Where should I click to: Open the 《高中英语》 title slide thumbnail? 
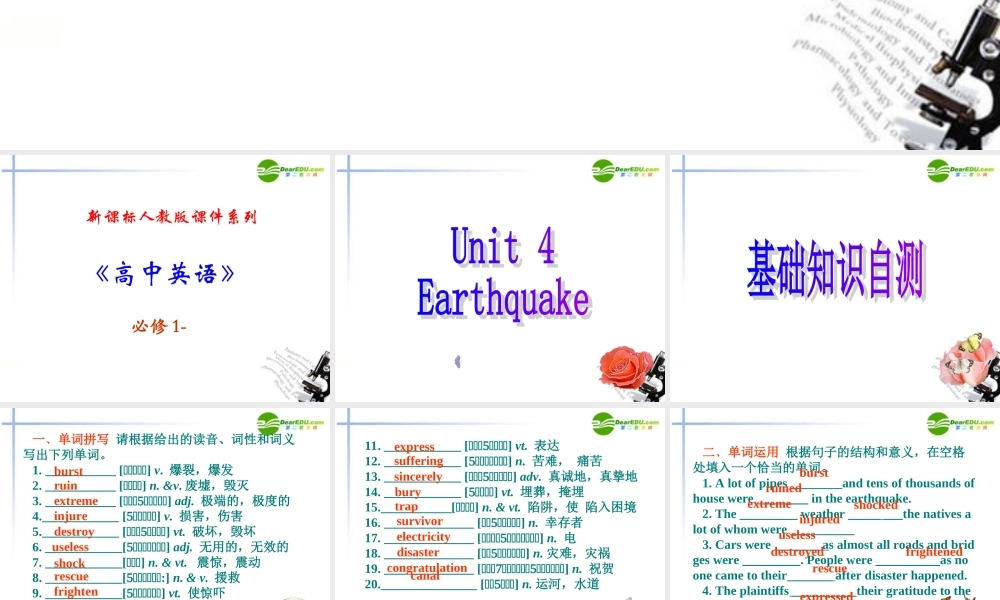[165, 278]
